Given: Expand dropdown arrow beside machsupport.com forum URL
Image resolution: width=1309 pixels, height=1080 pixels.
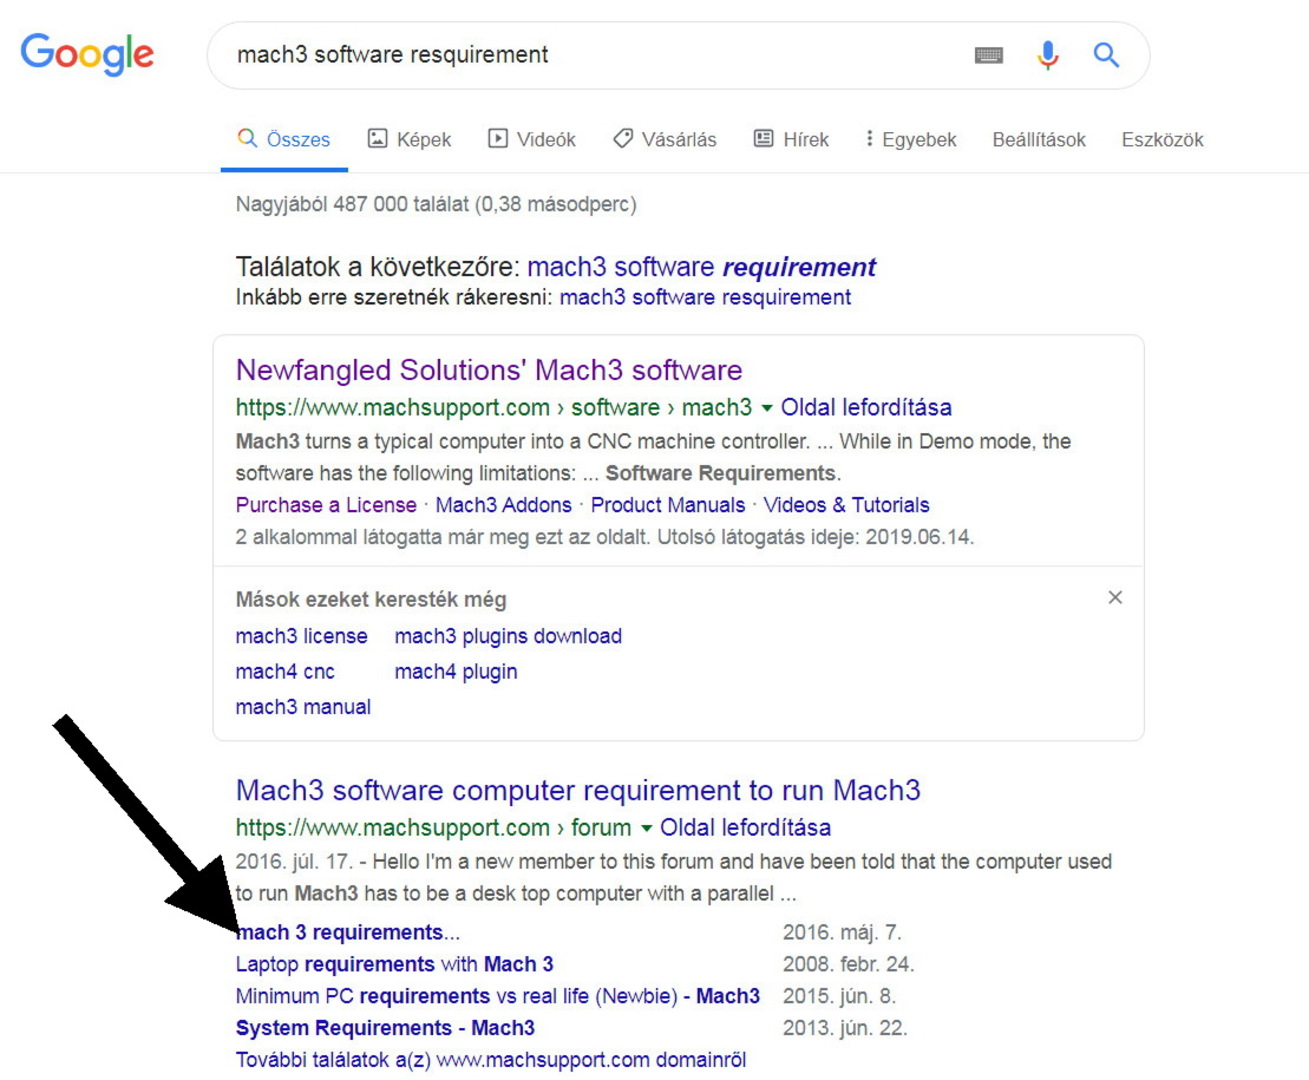Looking at the screenshot, I should click(x=646, y=828).
